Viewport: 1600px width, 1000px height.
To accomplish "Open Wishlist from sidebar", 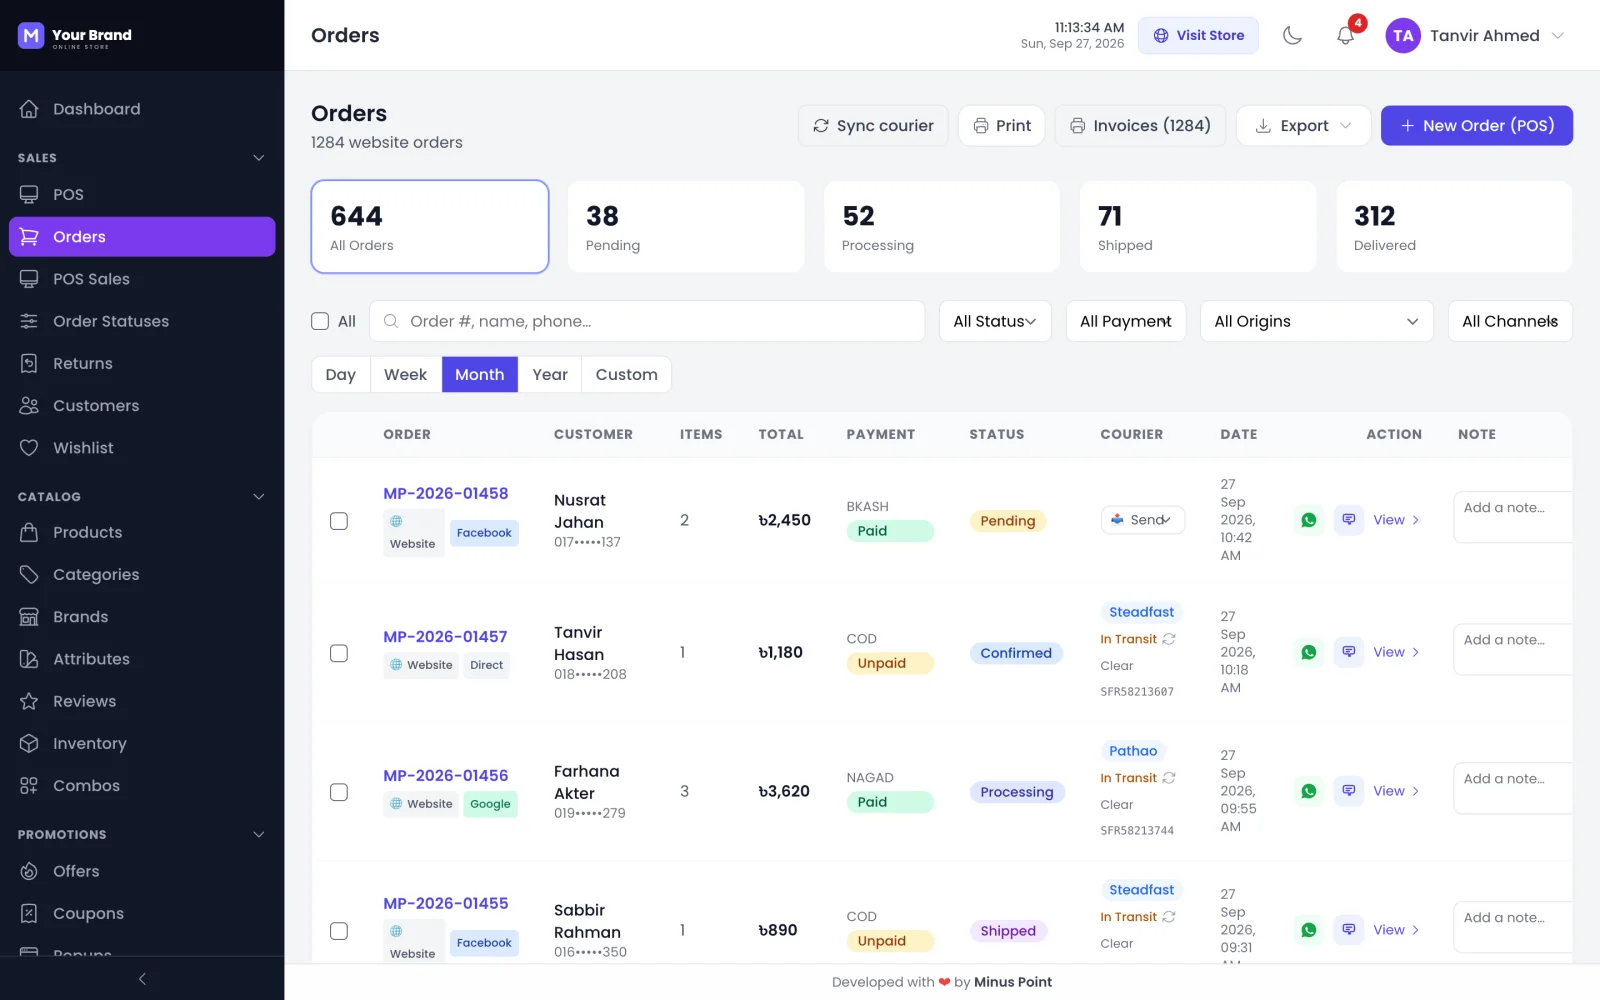I will tap(142, 448).
